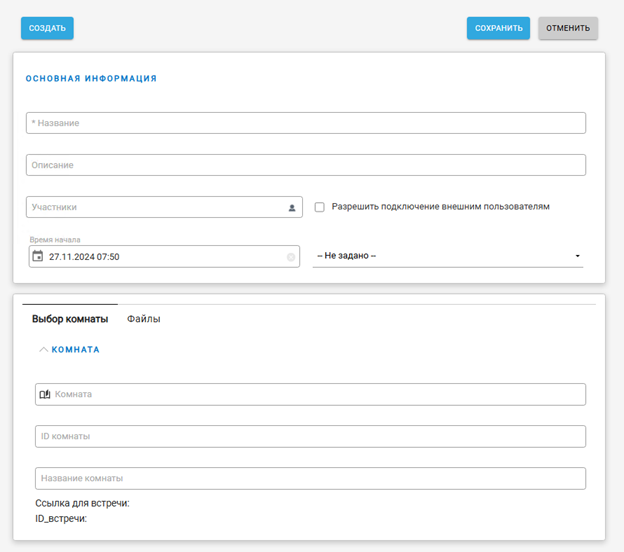
Task: Clear the start time with the X icon
Action: (291, 257)
